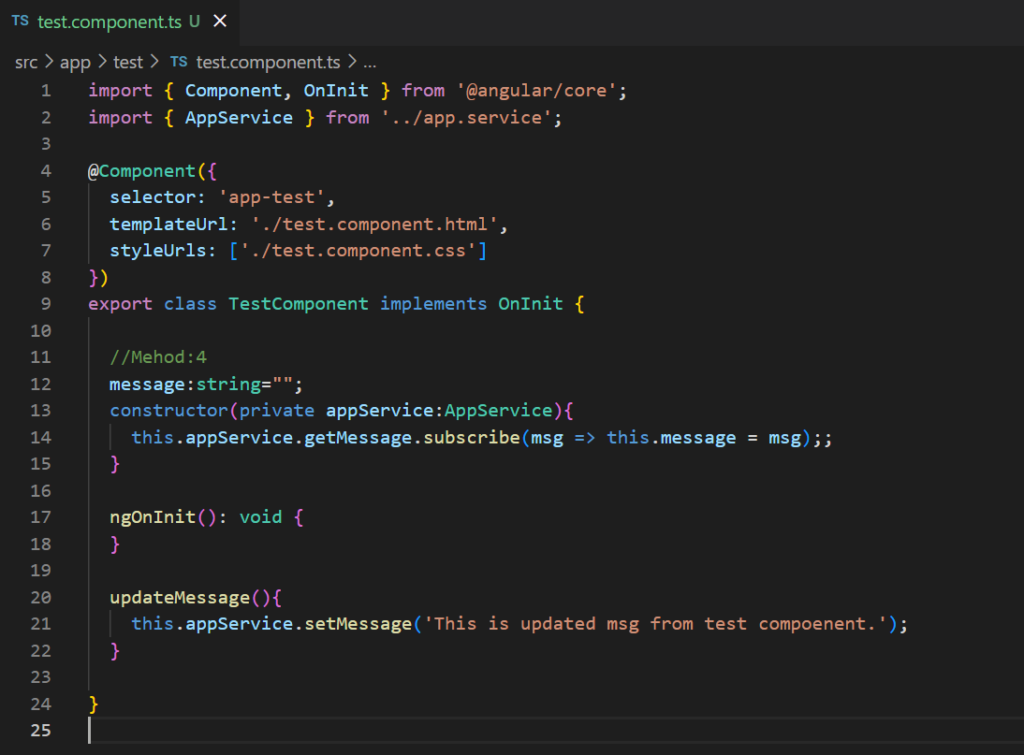Screen dimensions: 1024x755
Task: Click the TS file icon in tab
Action: click(20, 21)
